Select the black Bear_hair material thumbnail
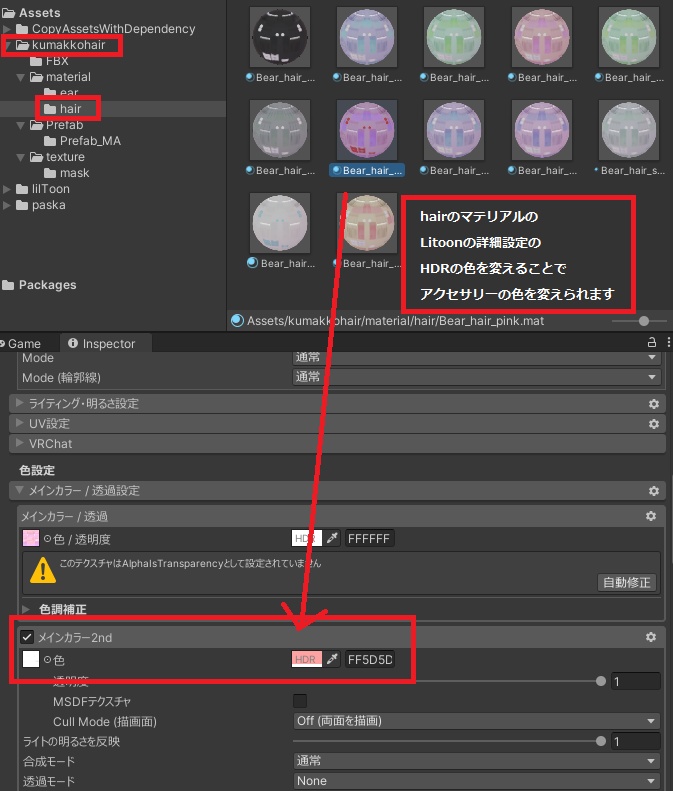 coord(280,37)
